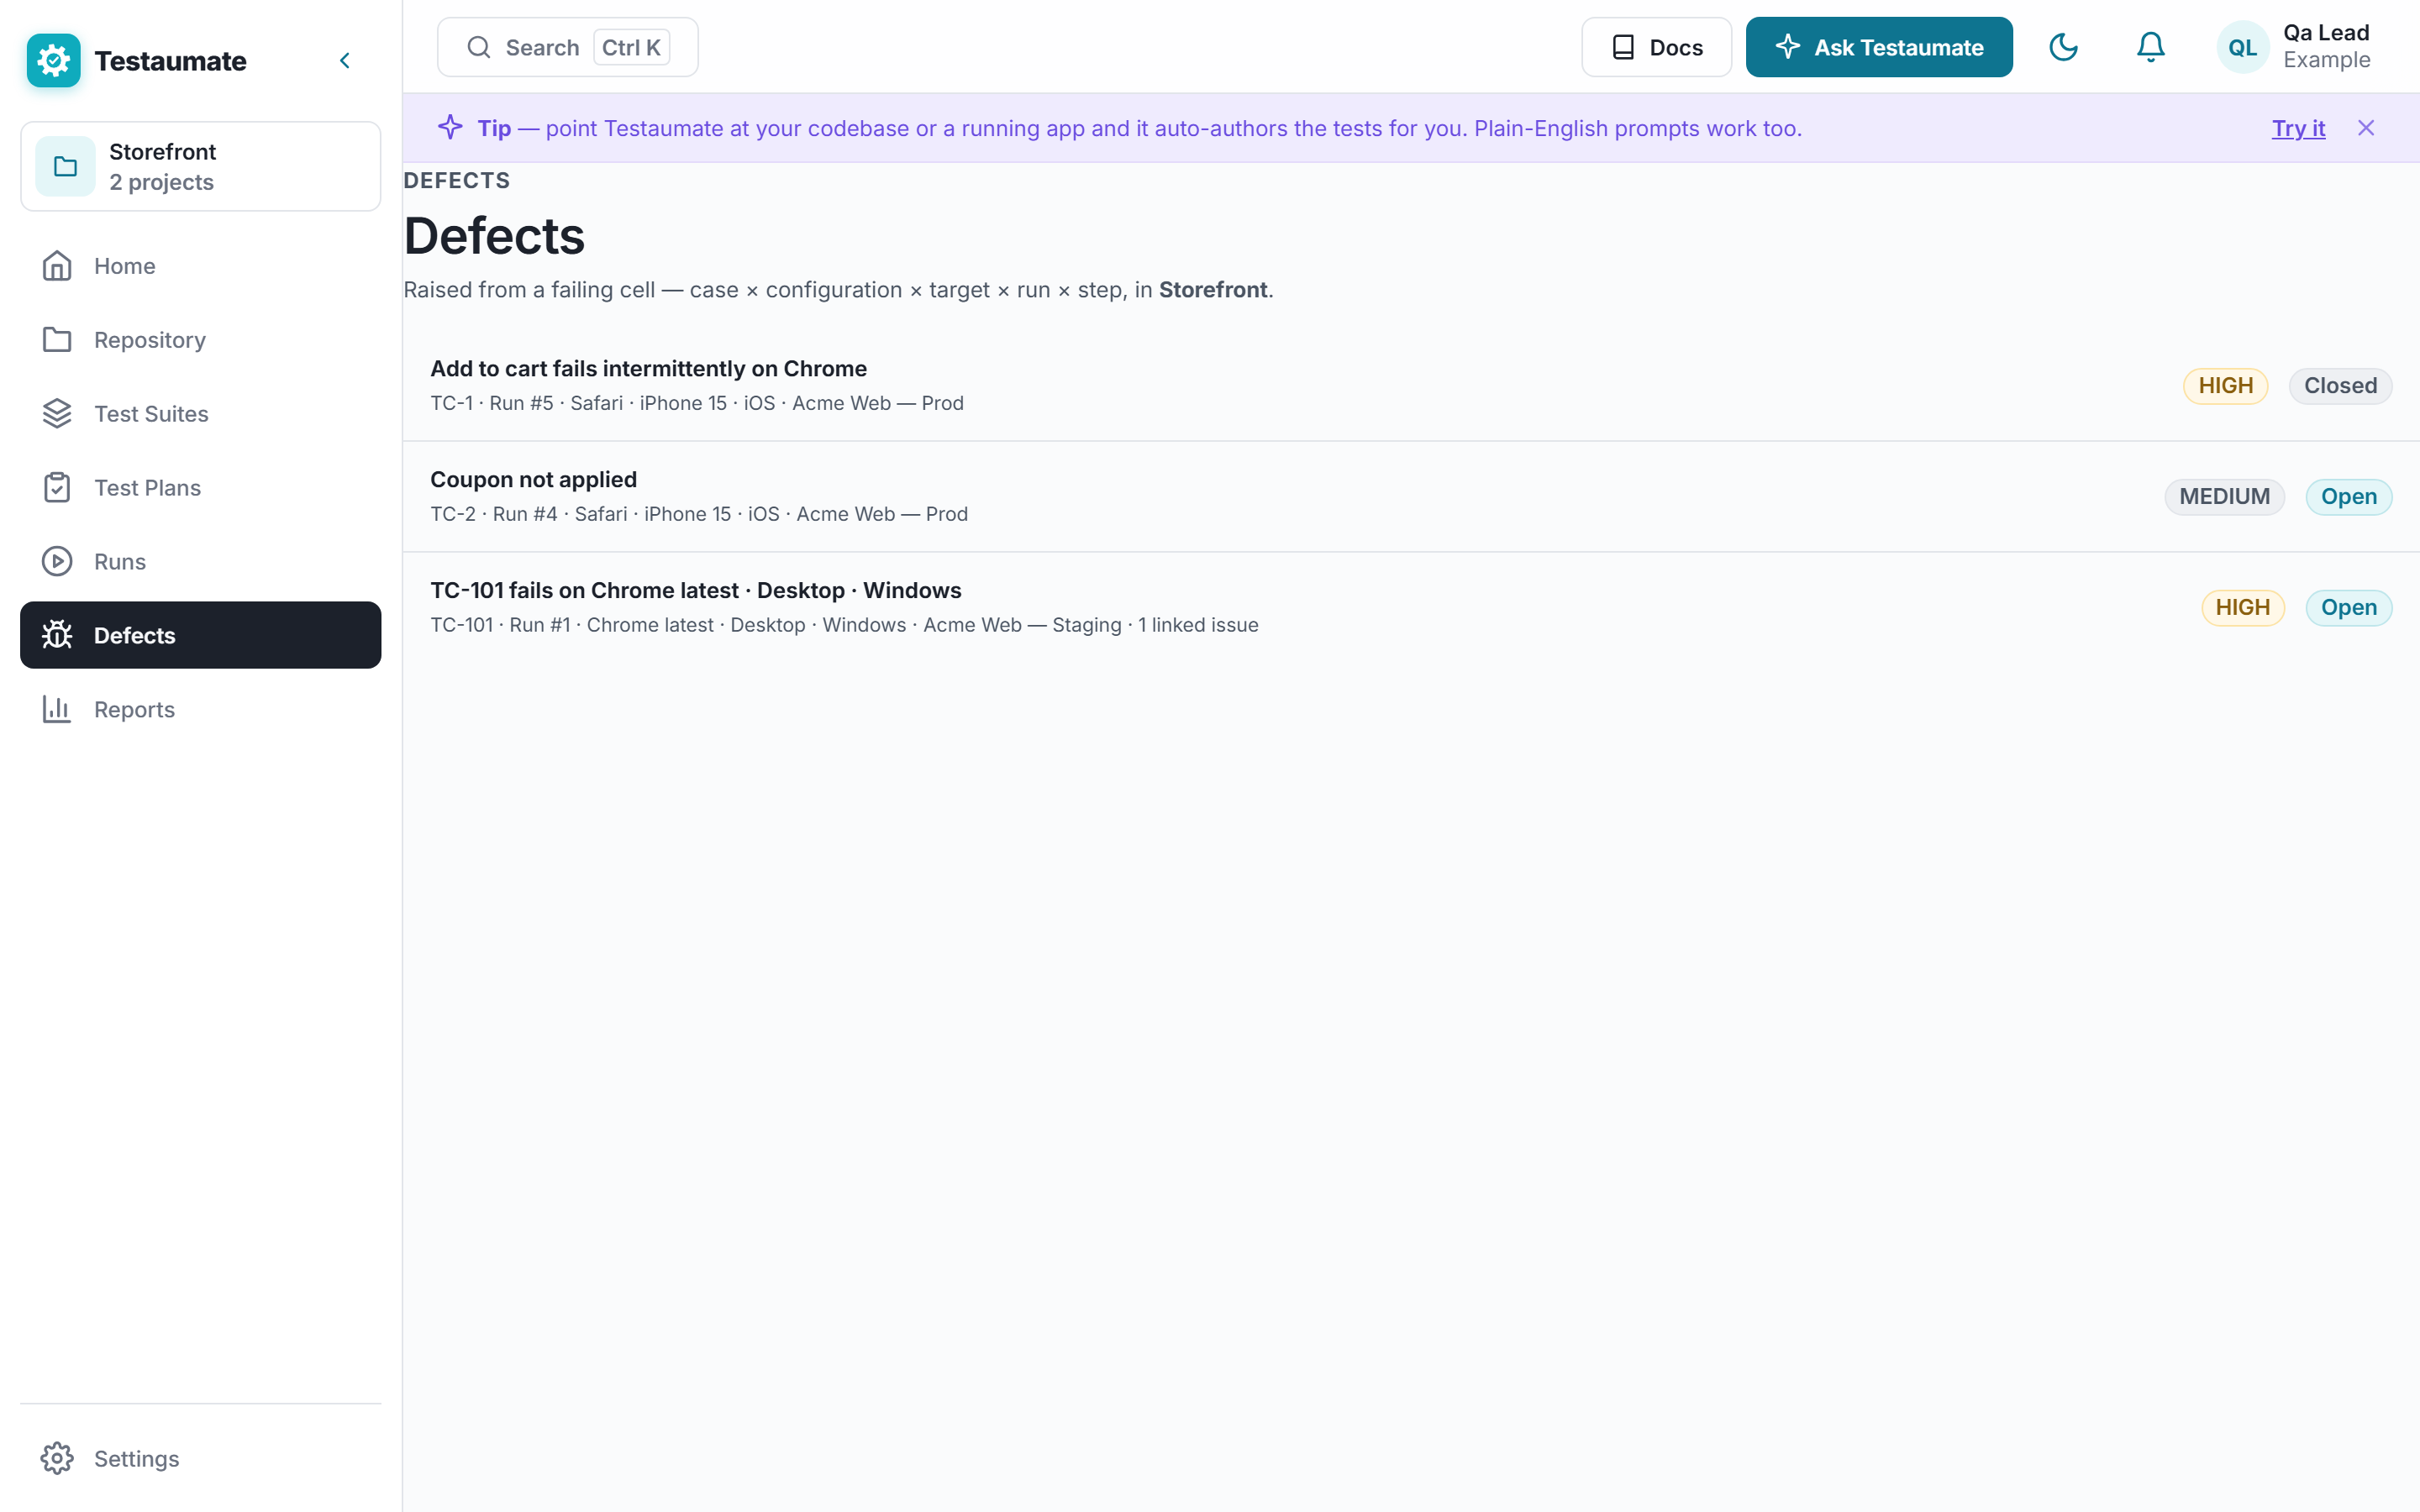Click the Test Suites layers icon
Viewport: 2420px width, 1512px height.
point(57,414)
